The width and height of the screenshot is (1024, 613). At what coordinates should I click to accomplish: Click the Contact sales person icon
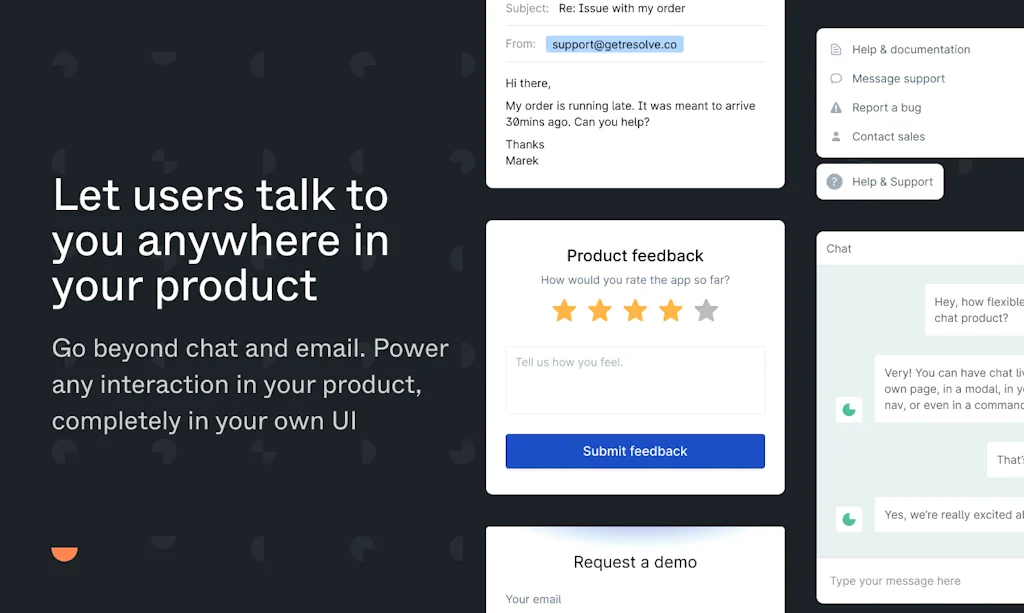coord(836,137)
